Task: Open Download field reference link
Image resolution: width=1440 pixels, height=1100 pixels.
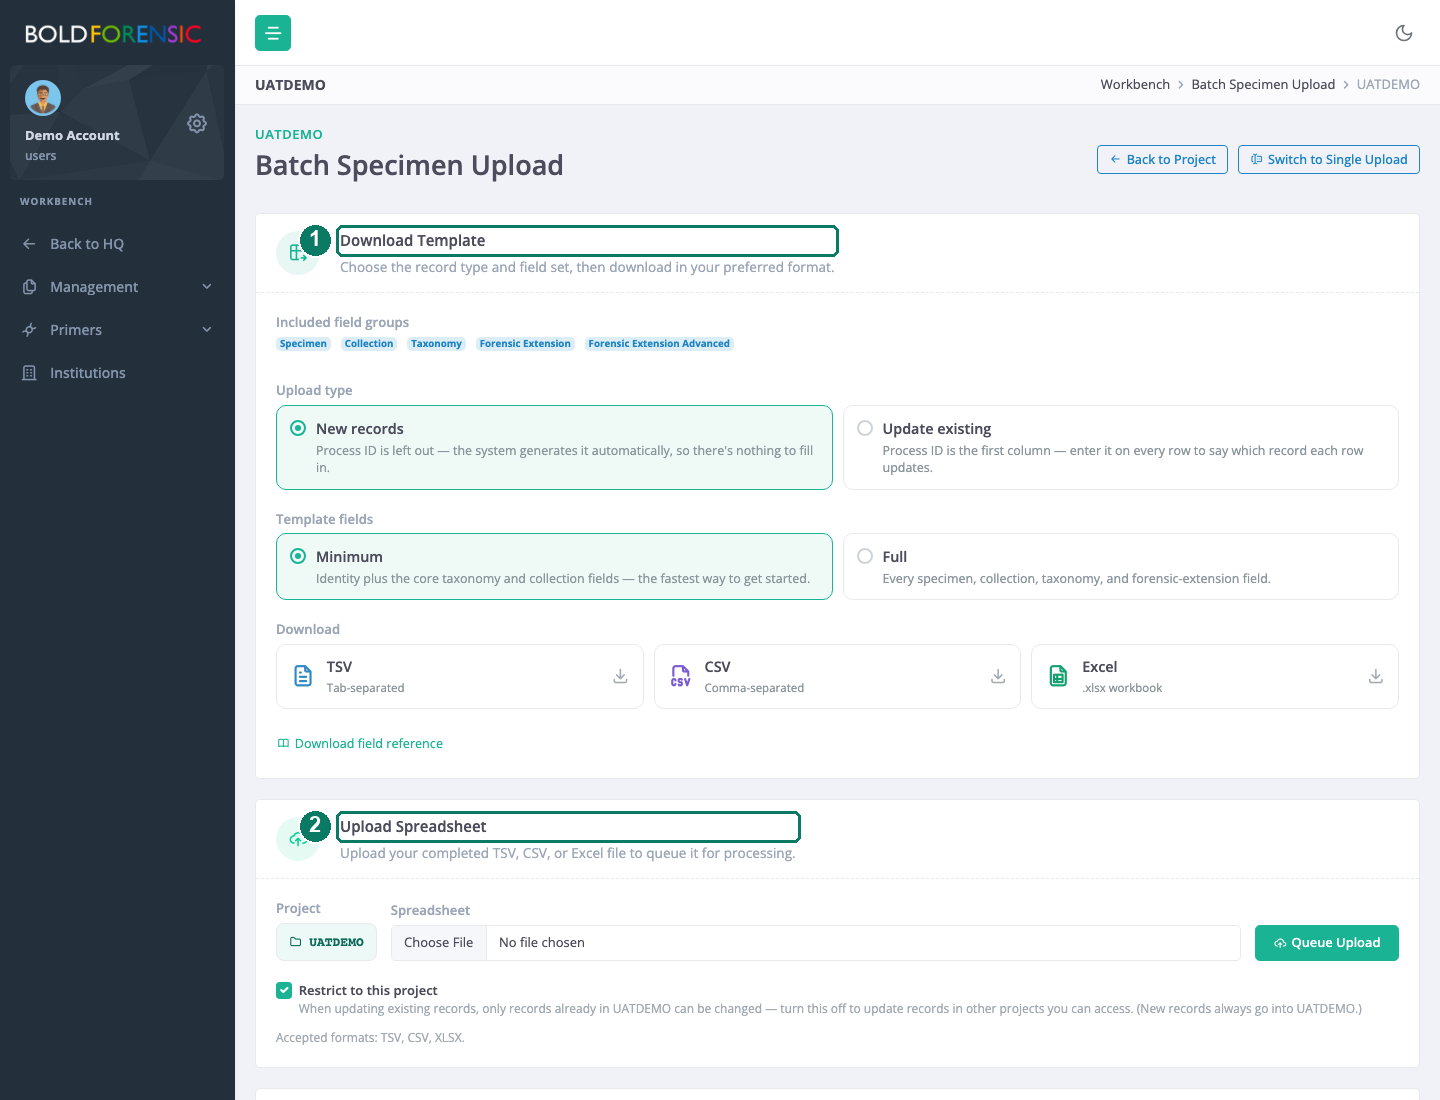Action: (x=360, y=743)
